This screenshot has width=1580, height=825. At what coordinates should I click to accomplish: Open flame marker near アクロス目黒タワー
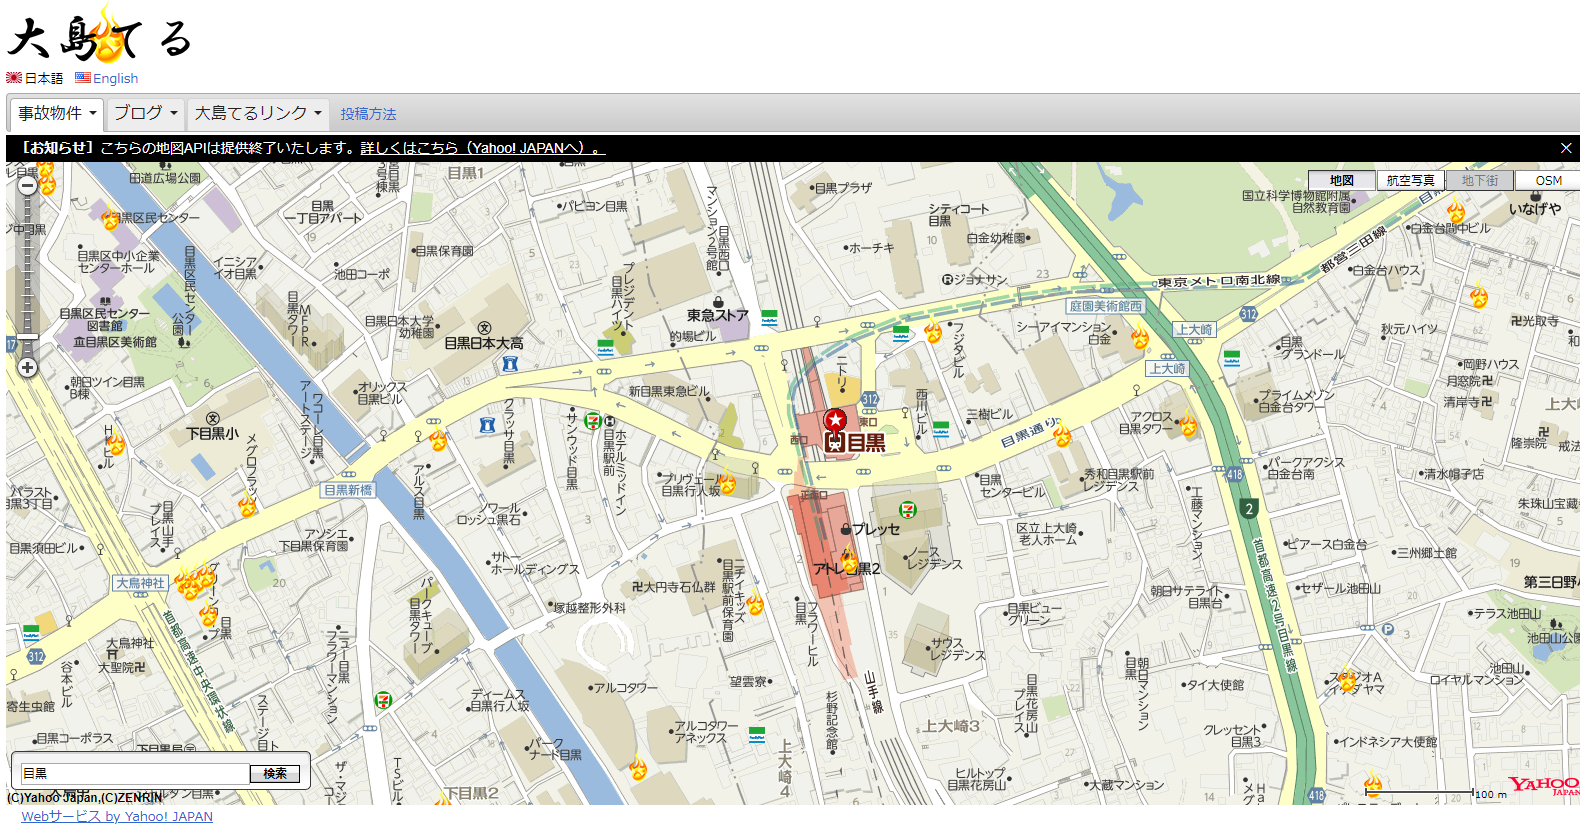1187,425
